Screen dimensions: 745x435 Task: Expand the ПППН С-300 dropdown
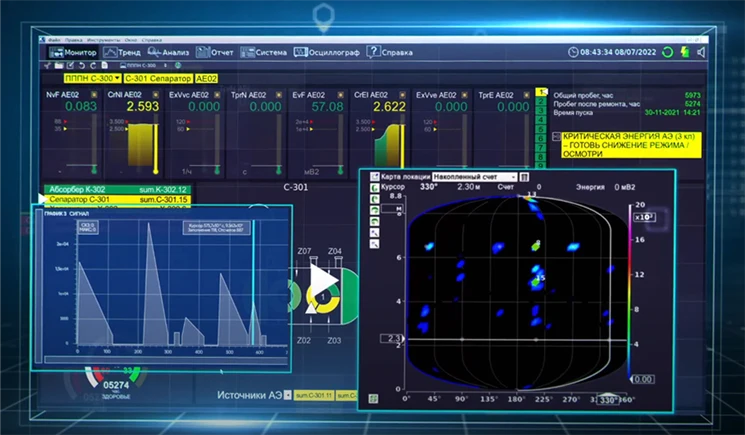coord(92,78)
